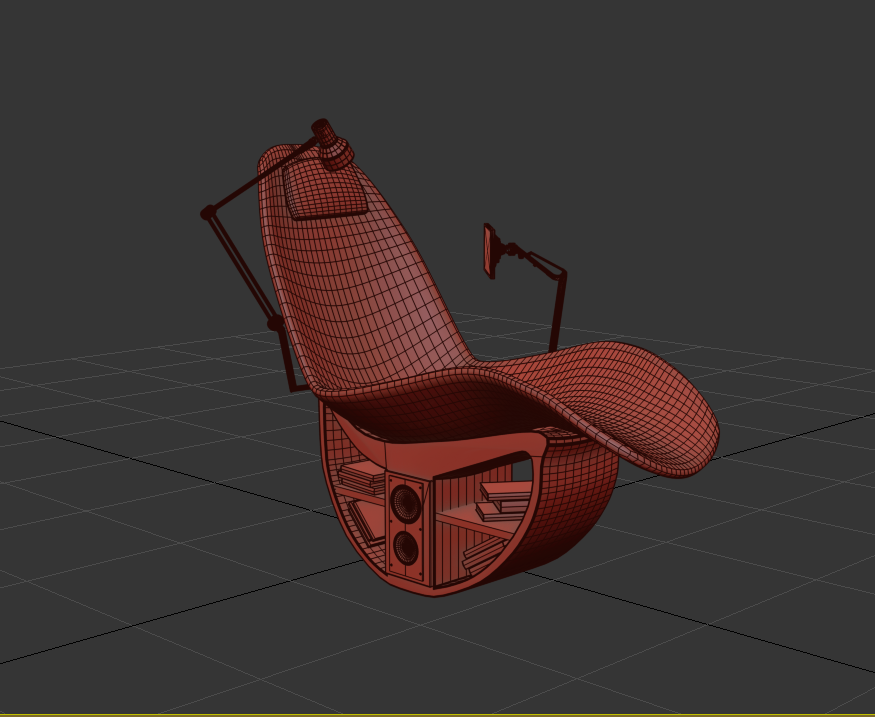Select the lamp arm elbow joint

pyautogui.click(x=208, y=212)
